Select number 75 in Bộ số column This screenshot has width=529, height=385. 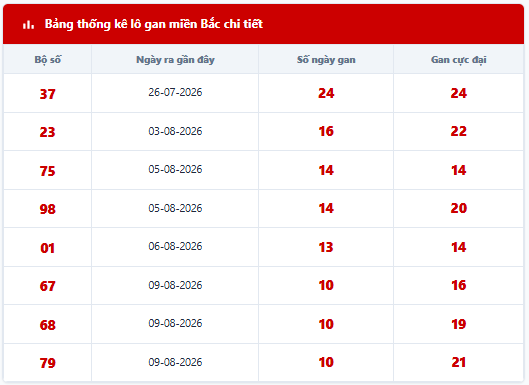pos(48,171)
